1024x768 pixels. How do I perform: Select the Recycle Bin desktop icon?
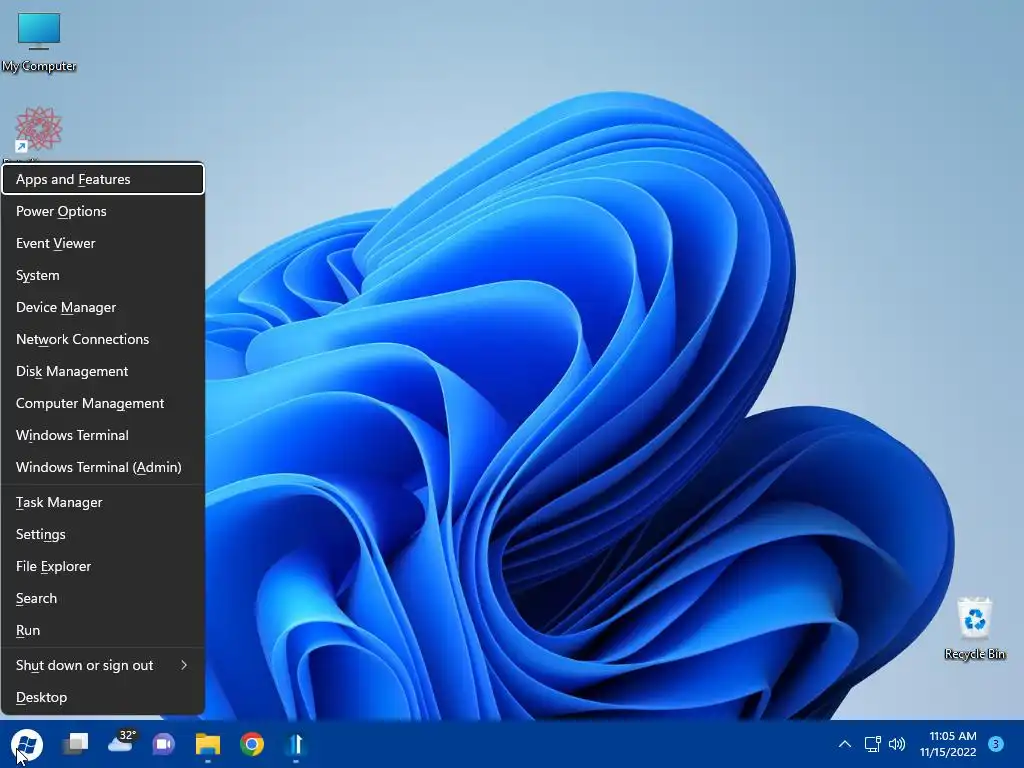[x=975, y=628]
